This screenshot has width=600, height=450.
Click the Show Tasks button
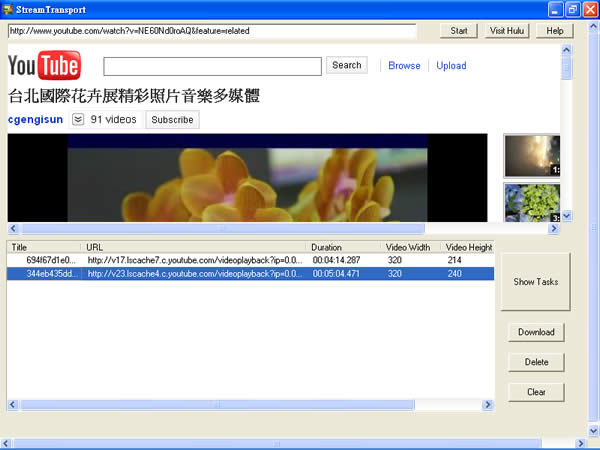click(x=536, y=282)
